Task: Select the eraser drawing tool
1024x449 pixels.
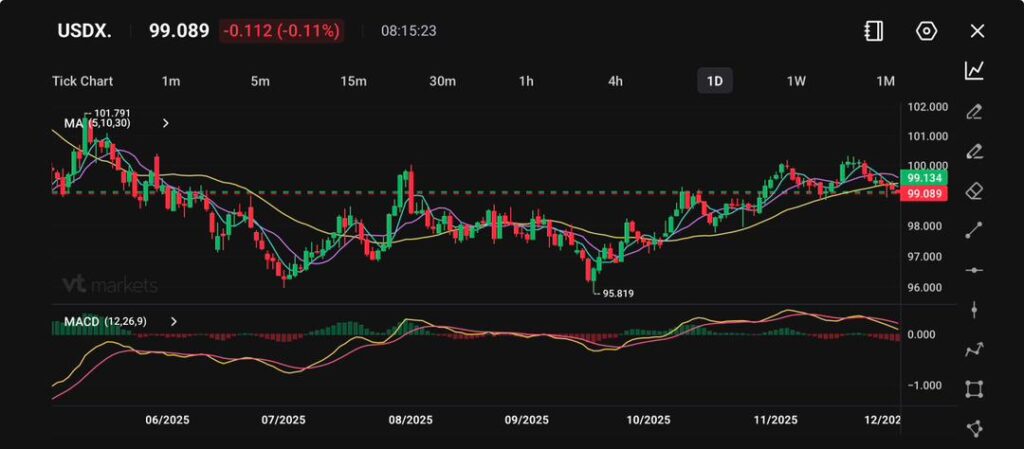Action: click(974, 191)
